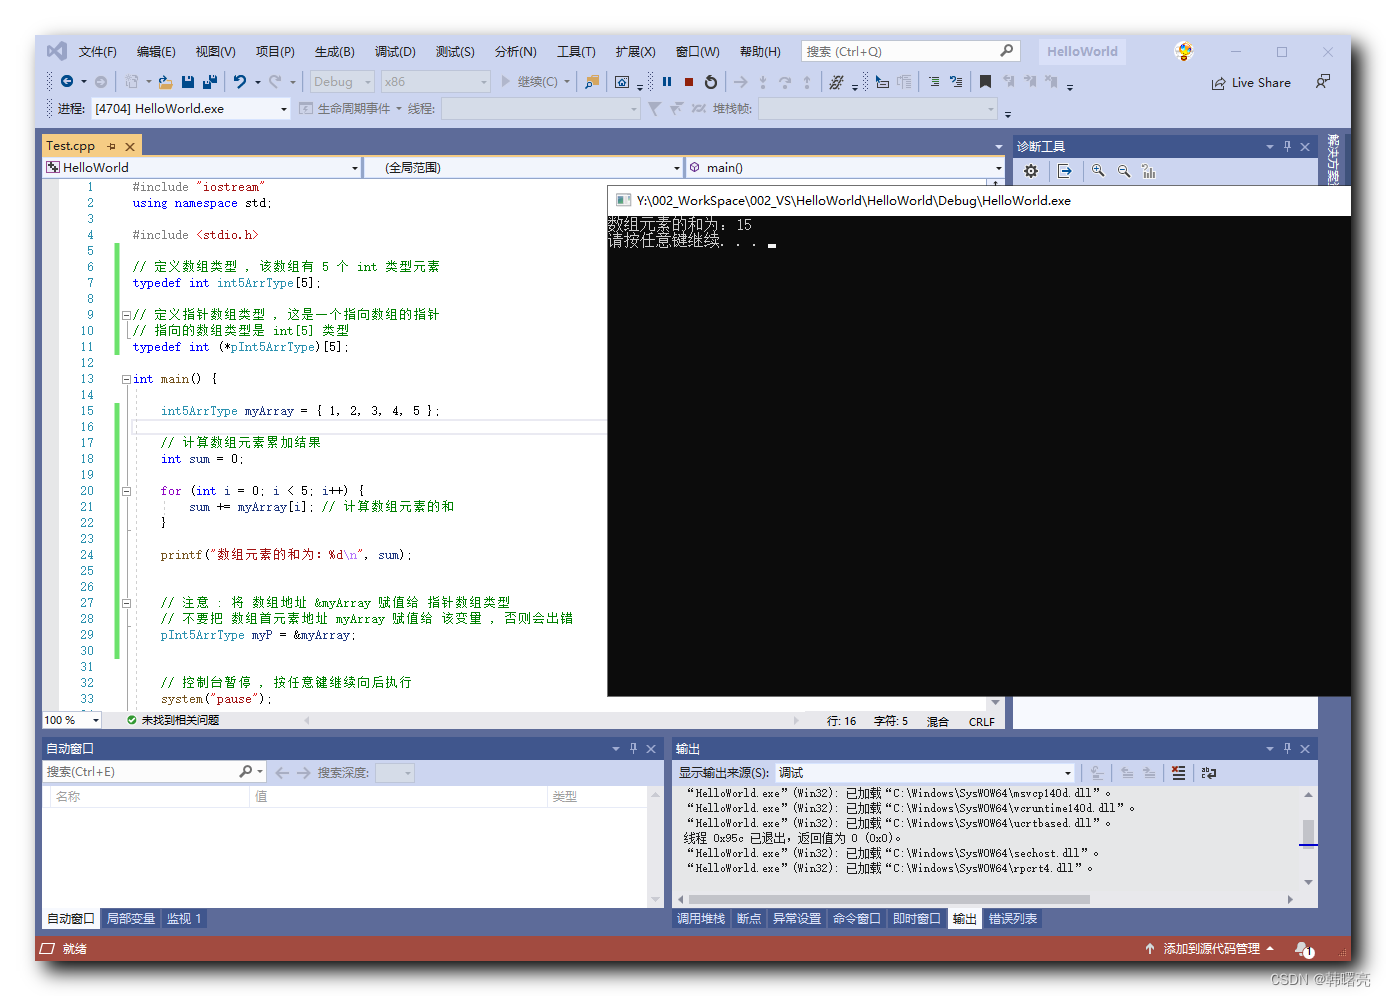Zoom out on diagnostic tools timeline
Screen dimensions: 1386x996
click(1124, 171)
